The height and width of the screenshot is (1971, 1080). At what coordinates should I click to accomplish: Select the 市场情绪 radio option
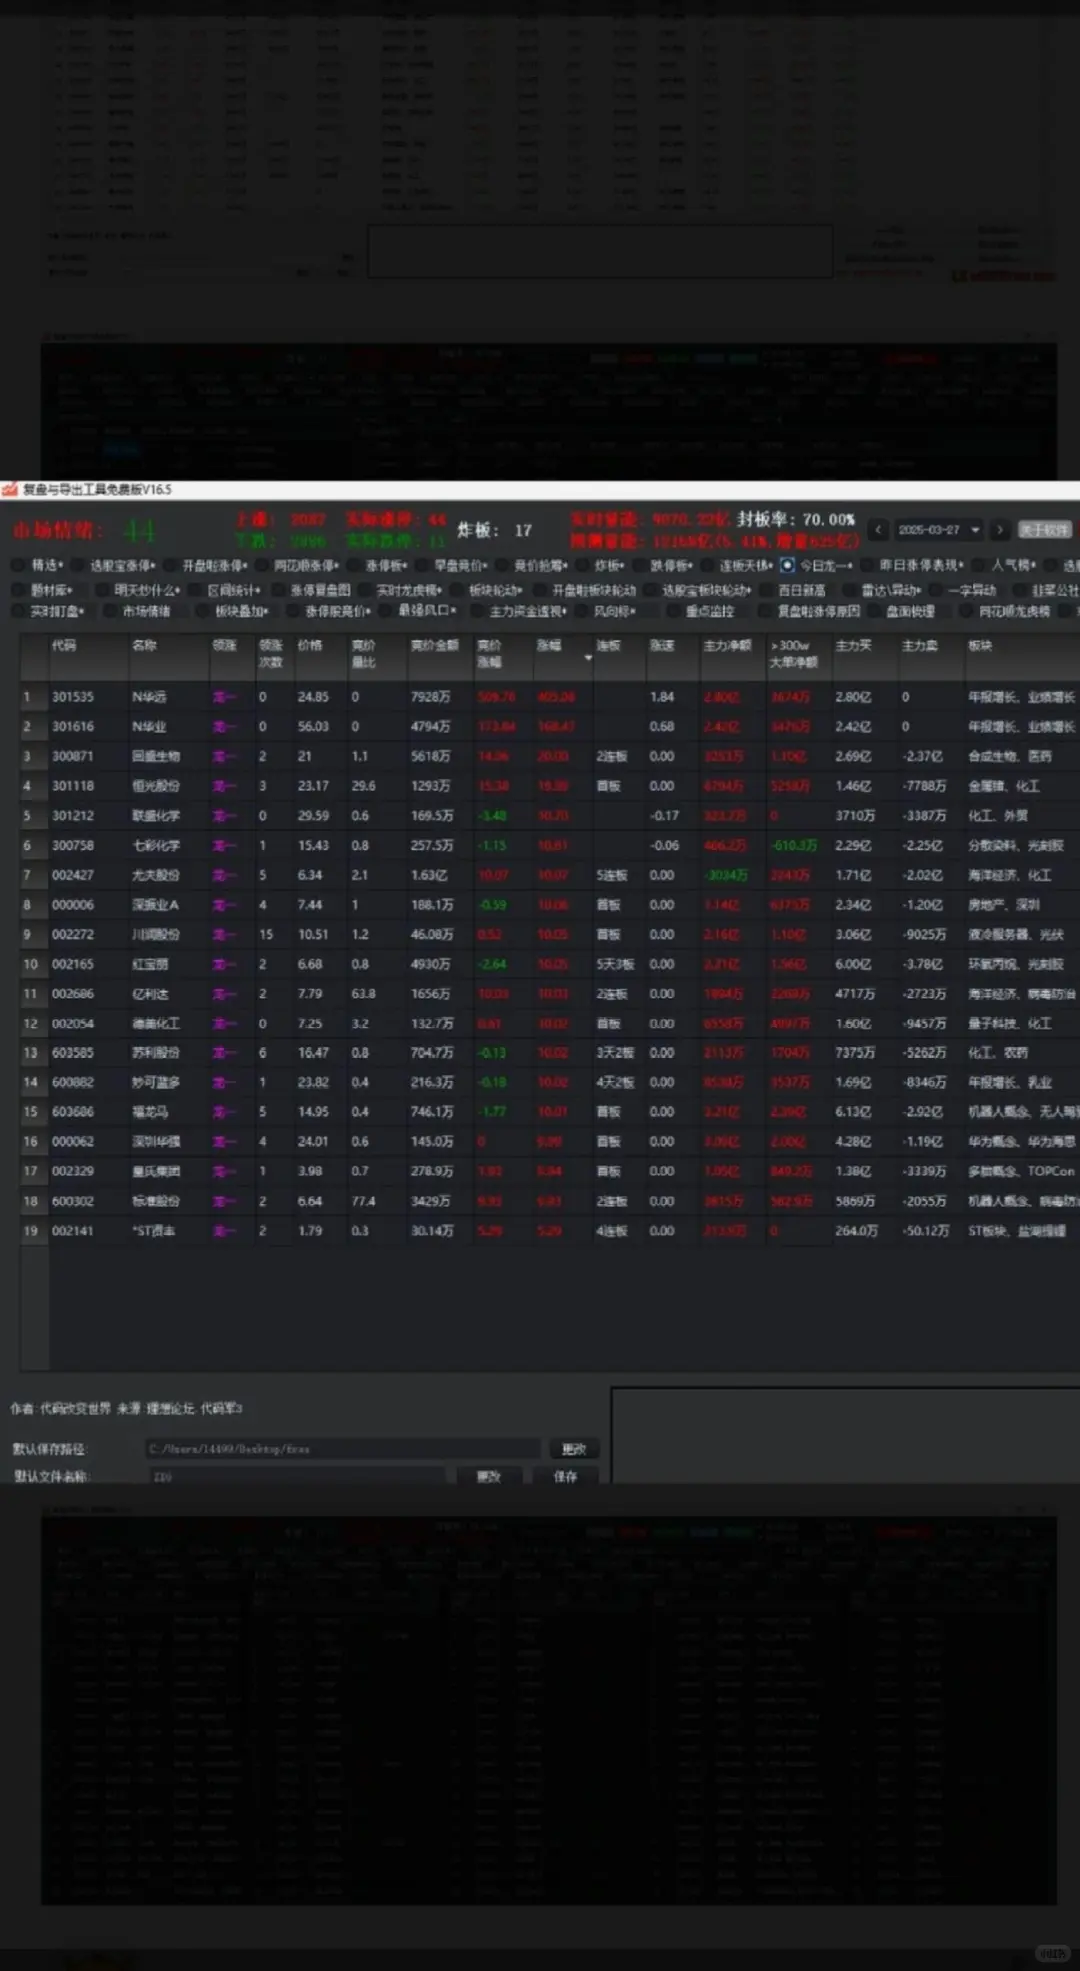coord(138,611)
